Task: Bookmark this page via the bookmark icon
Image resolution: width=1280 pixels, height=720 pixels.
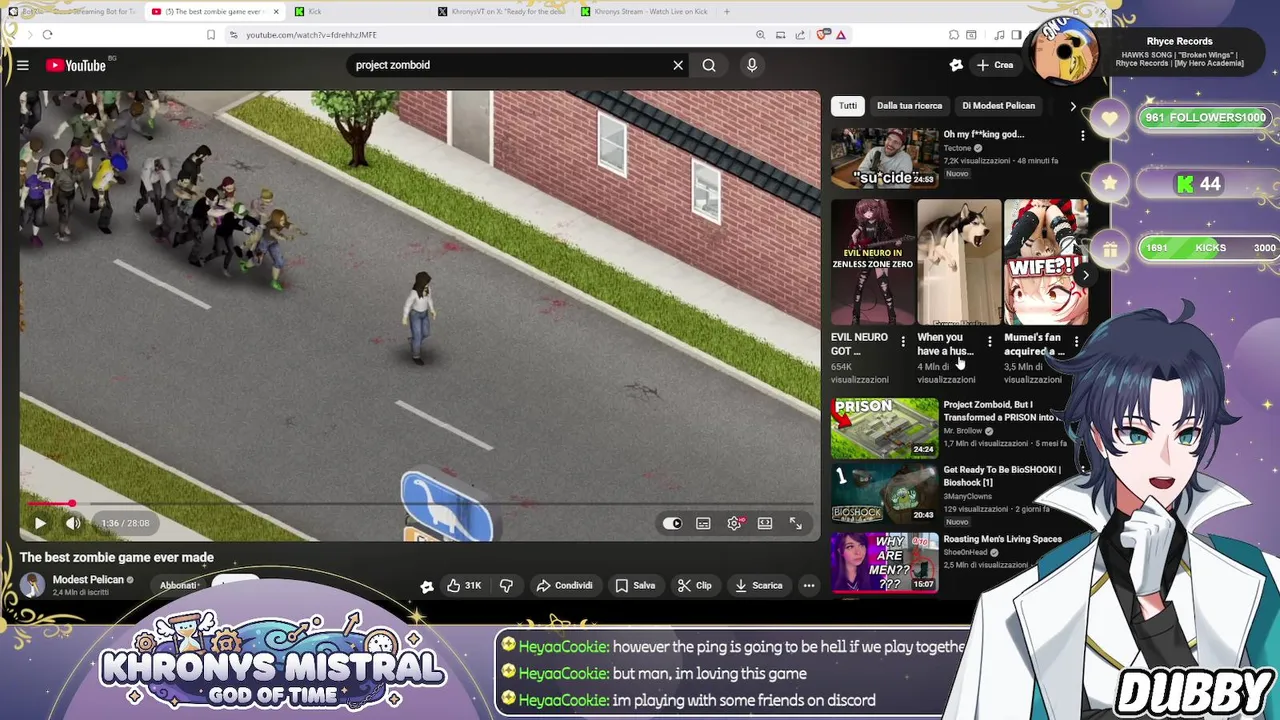Action: tap(210, 35)
